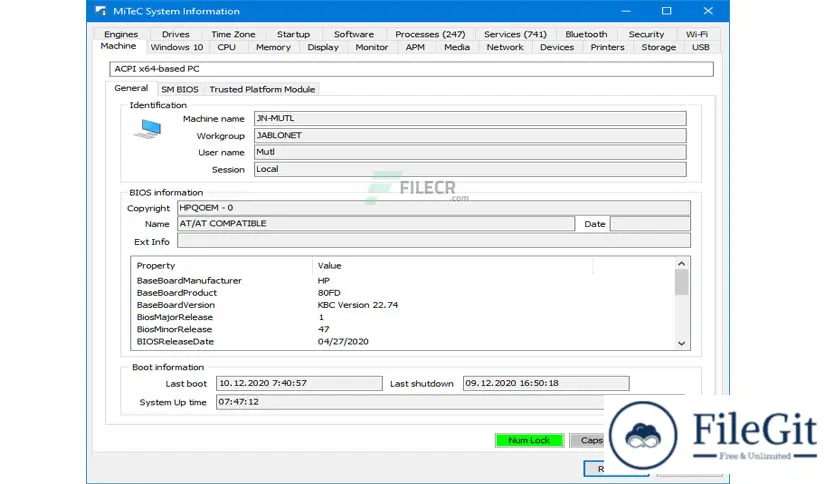
Task: Click the Value column header
Action: (x=453, y=265)
